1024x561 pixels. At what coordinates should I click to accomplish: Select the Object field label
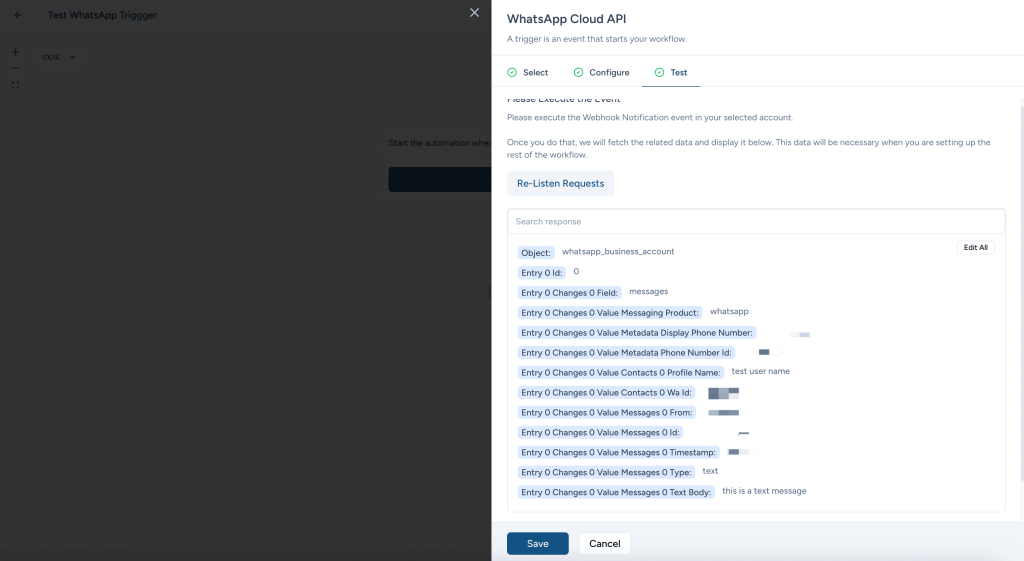coord(536,253)
